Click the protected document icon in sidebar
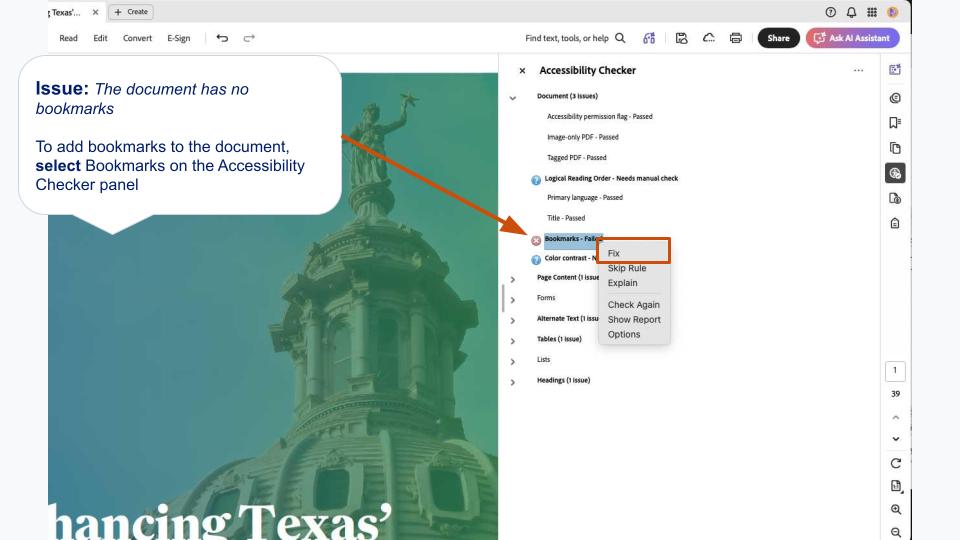The height and width of the screenshot is (540, 960). click(x=895, y=198)
